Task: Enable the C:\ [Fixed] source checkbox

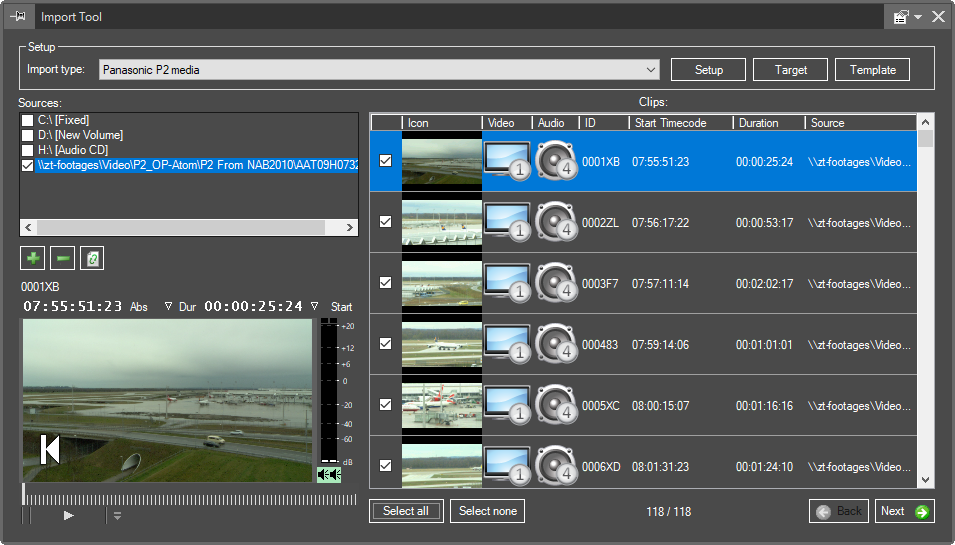Action: 28,120
